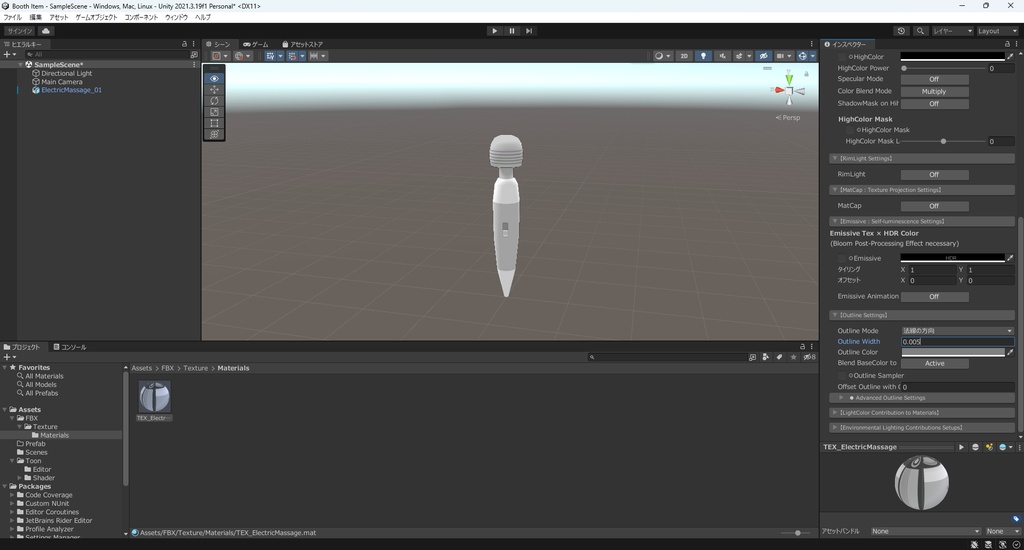Open the Unity search magnifier icon
Viewport: 1024px width, 550px height.
pyautogui.click(x=920, y=31)
